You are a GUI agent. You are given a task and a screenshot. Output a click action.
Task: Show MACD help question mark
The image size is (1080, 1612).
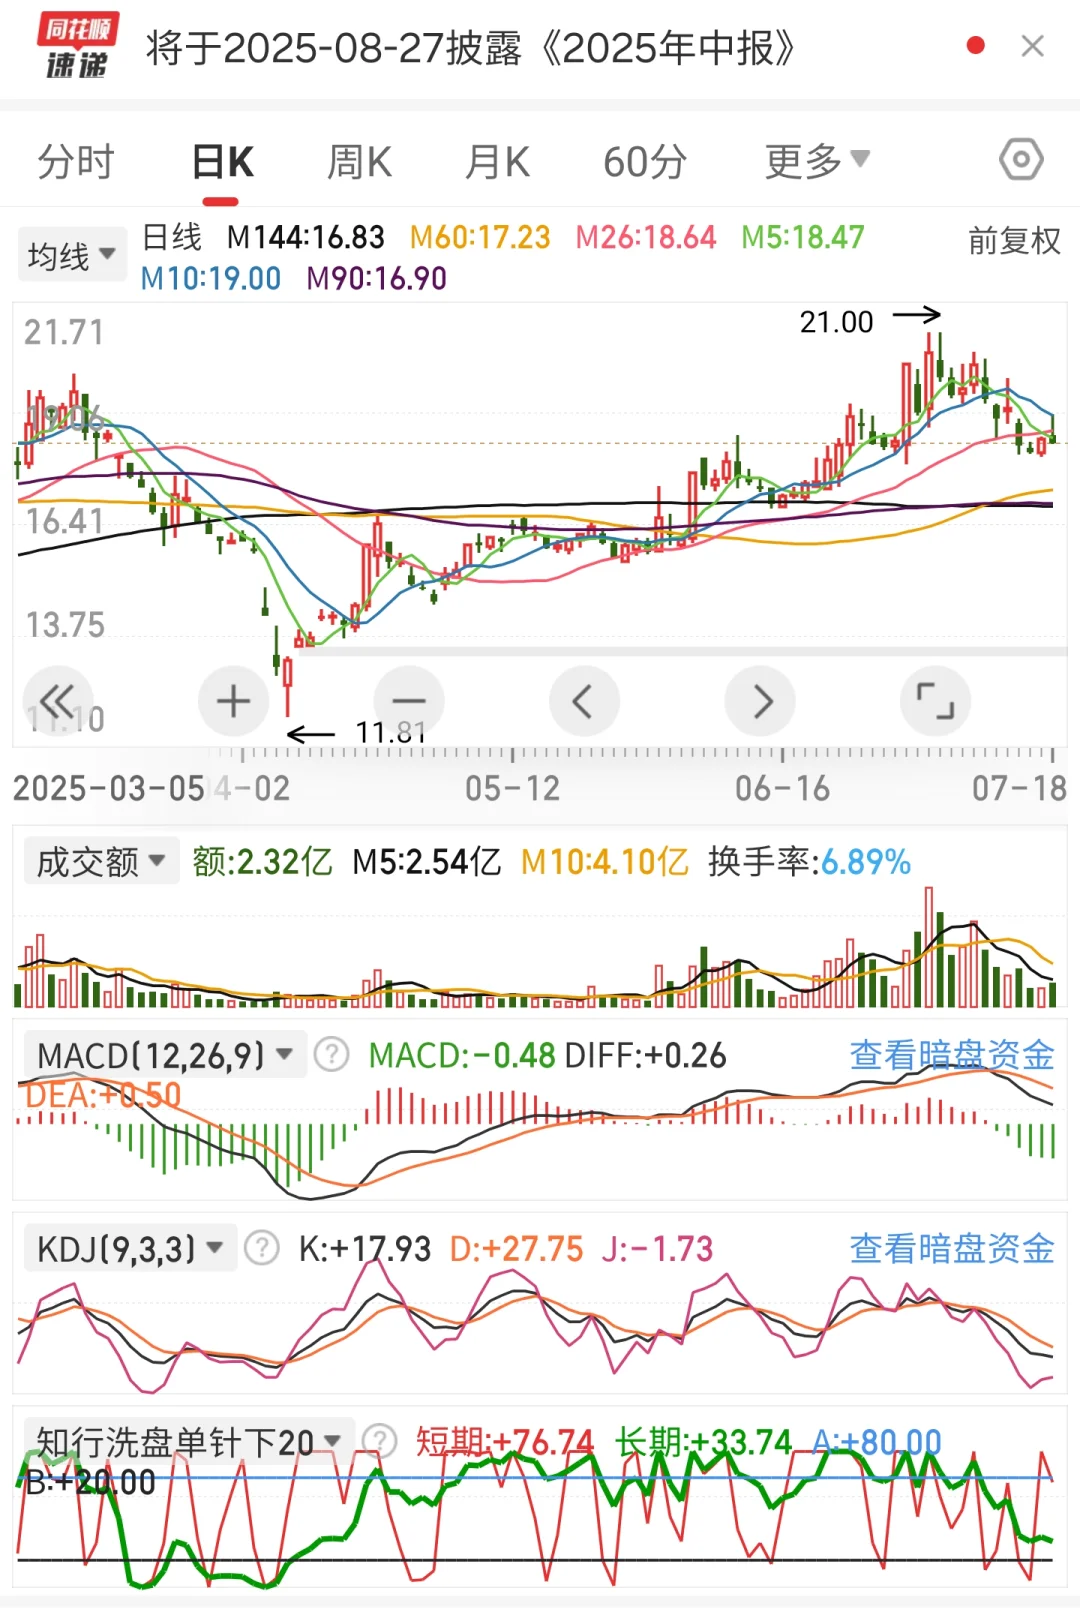pyautogui.click(x=332, y=1055)
